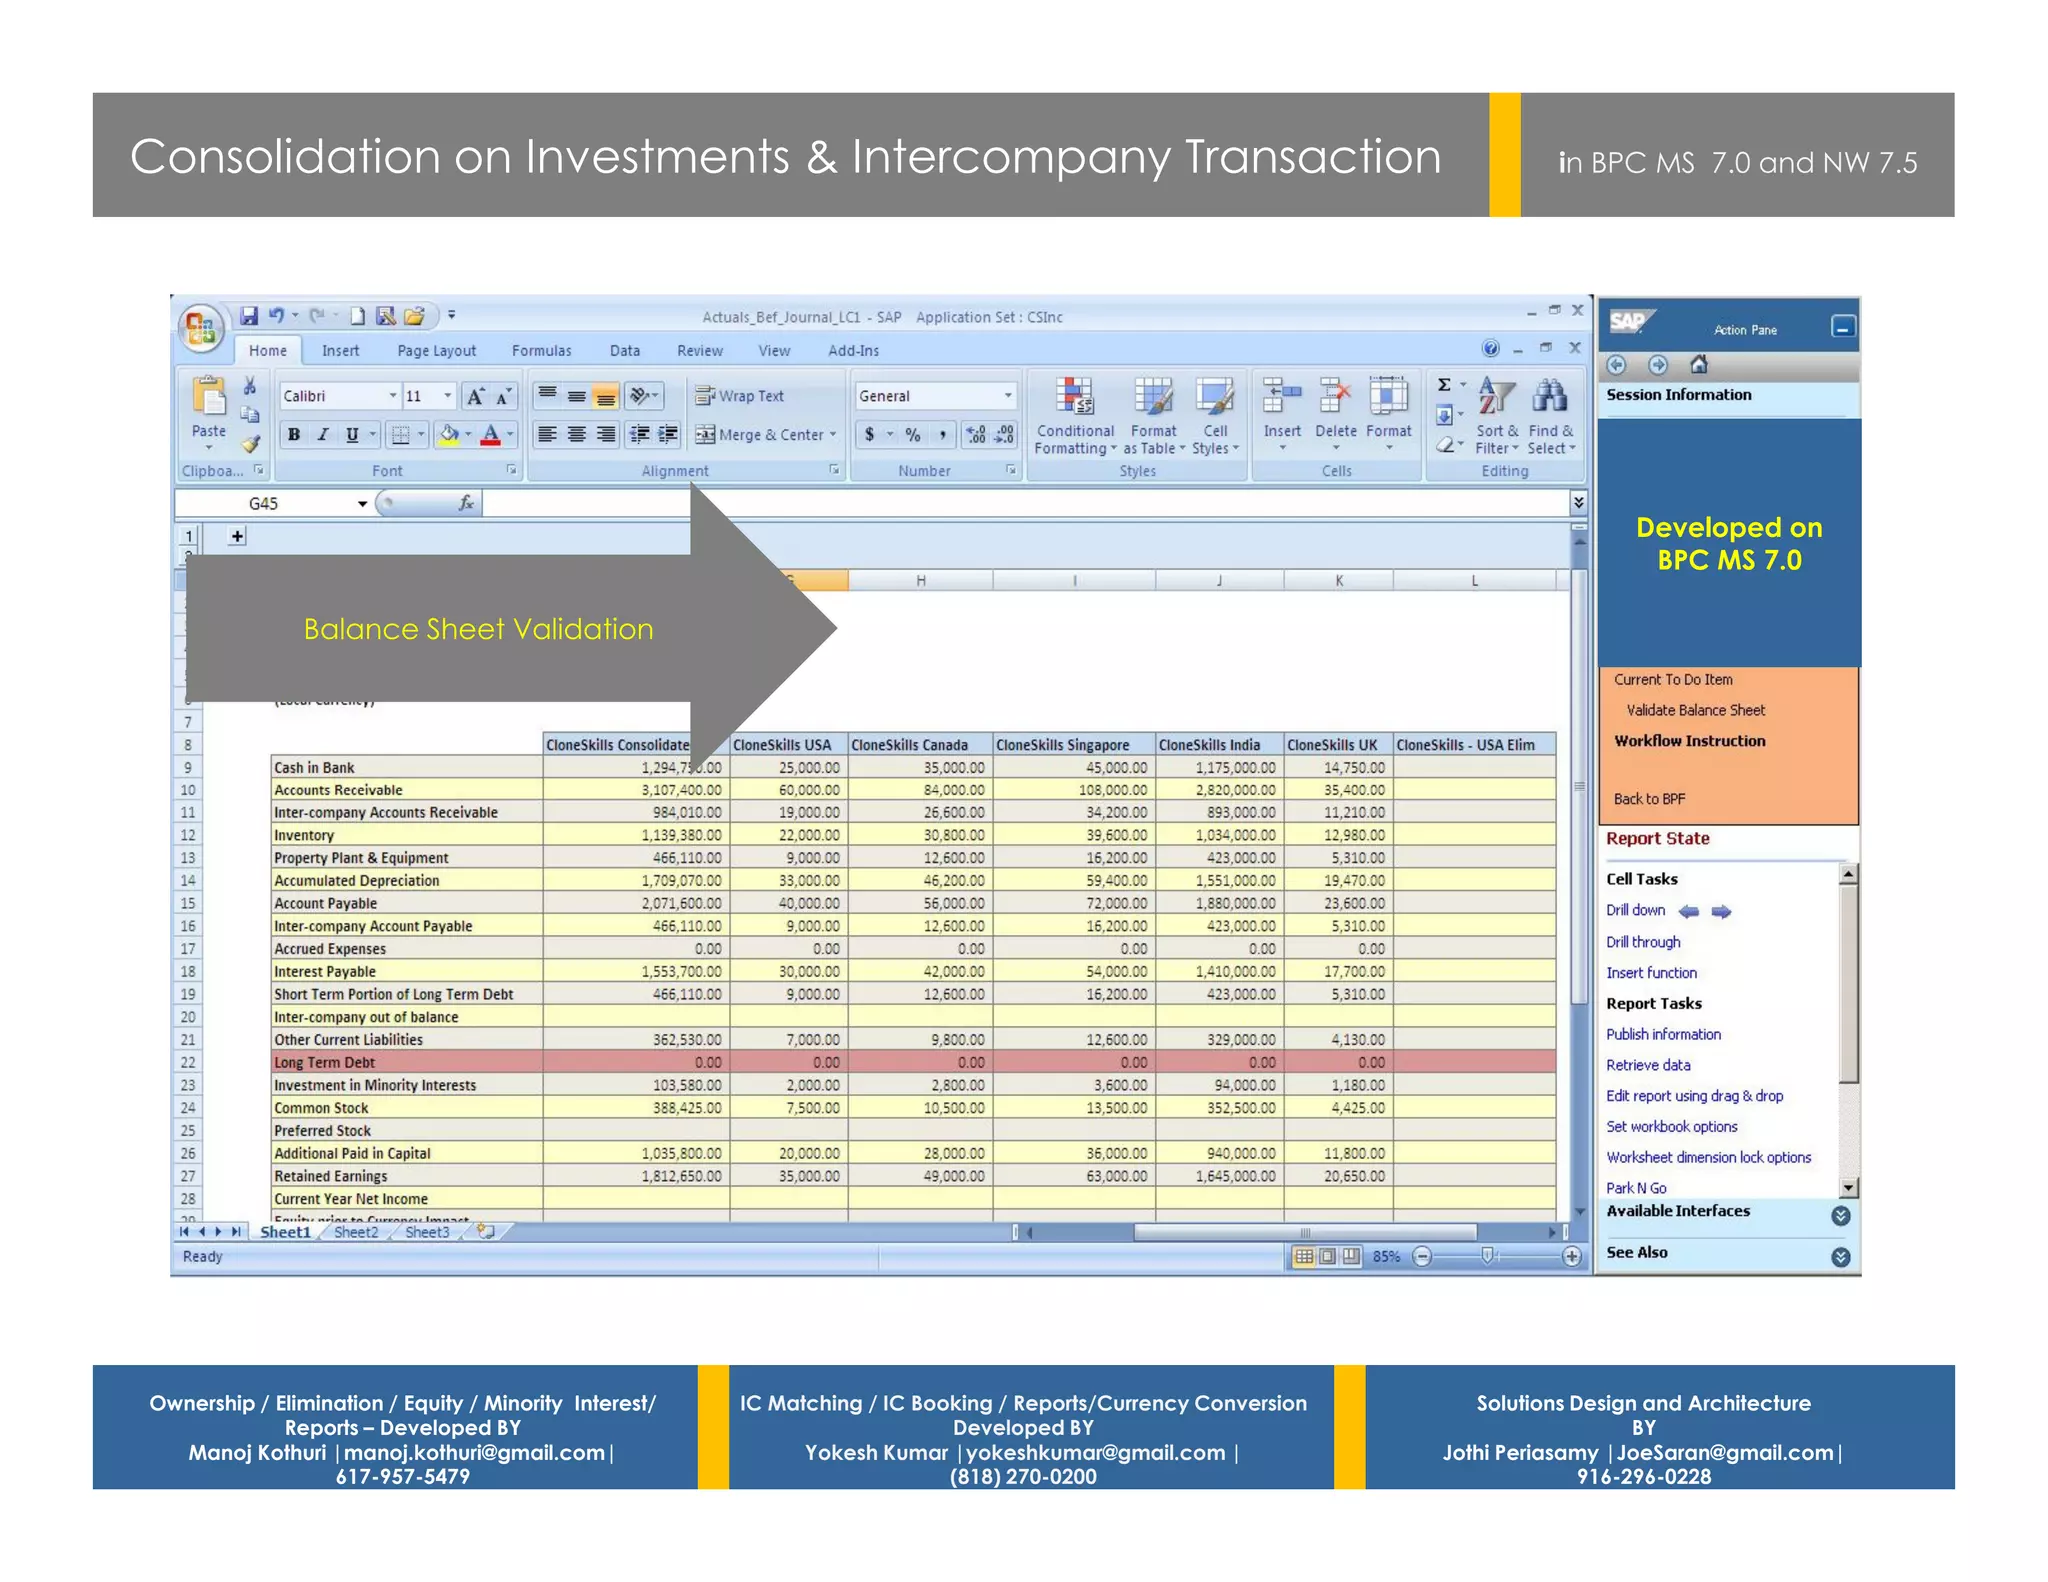
Task: Click the Drill through link
Action: coord(1643,942)
